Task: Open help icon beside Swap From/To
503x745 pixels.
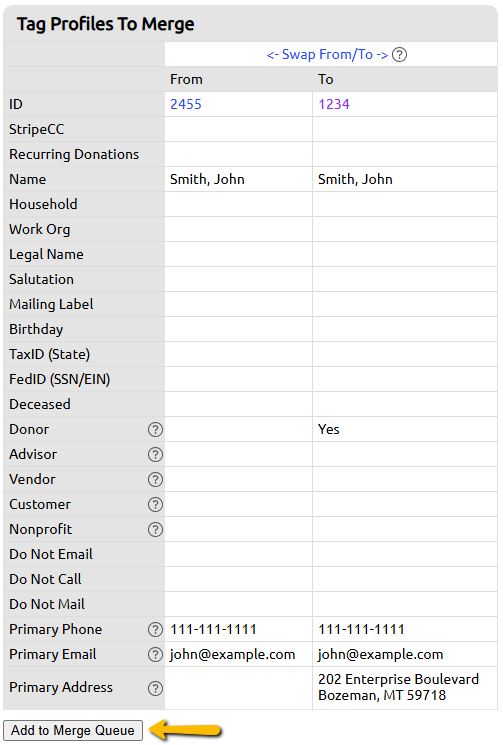Action: (x=399, y=55)
